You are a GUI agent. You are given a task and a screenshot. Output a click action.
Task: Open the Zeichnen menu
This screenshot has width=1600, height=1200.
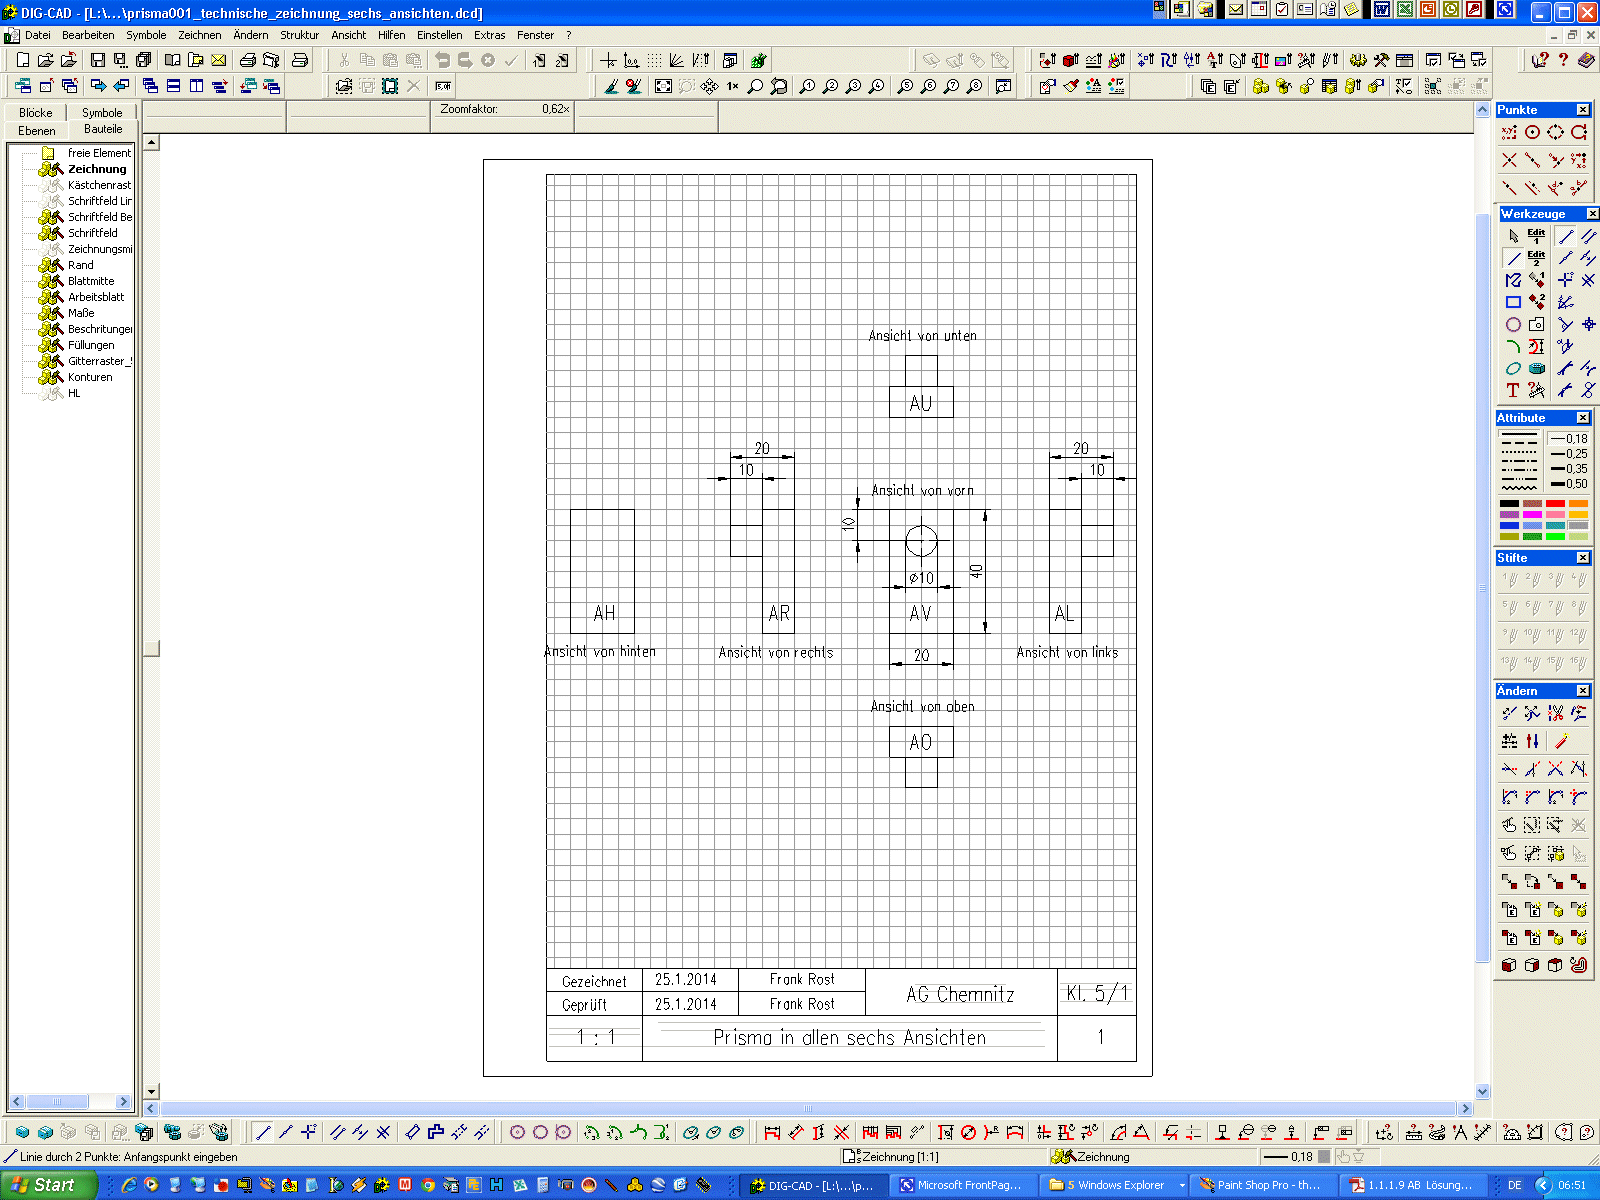coord(200,35)
